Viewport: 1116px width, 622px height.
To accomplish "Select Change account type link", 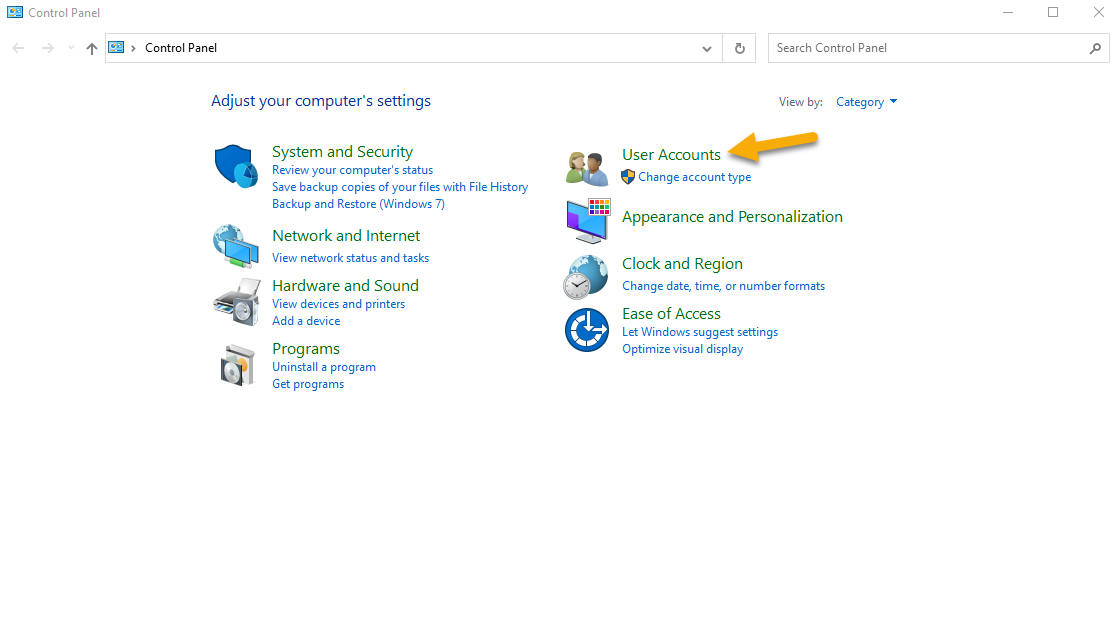I will tap(694, 177).
